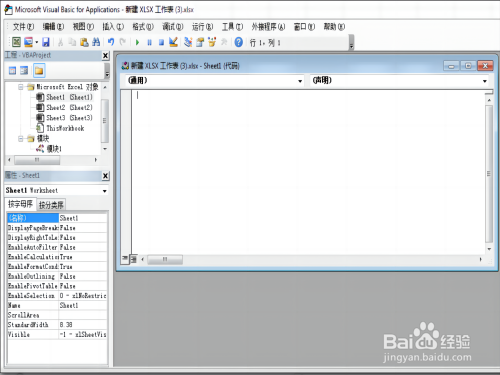
Task: Click Procedure View icon at code window bottom
Action: (x=125, y=259)
